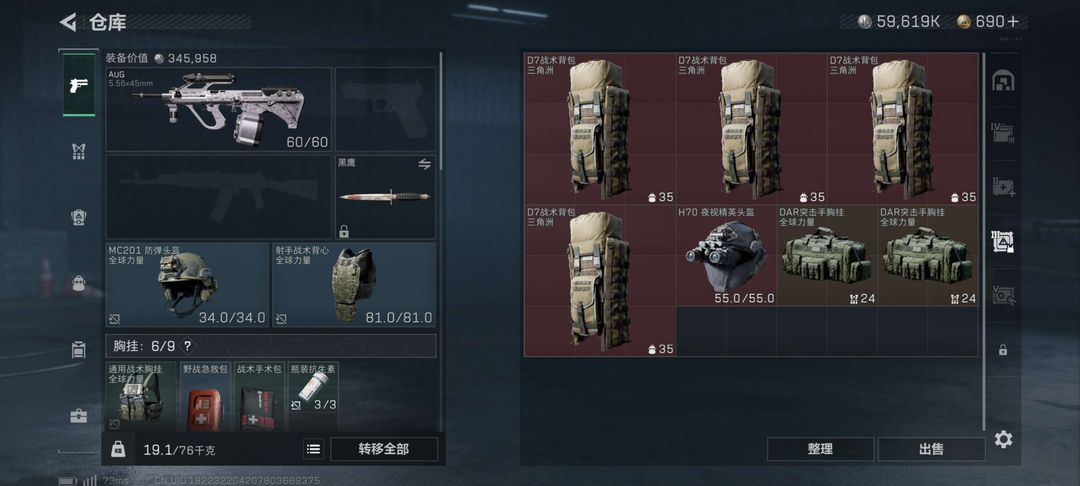
Task: Select the 射手战术背心 armor slot
Action: click(x=354, y=285)
